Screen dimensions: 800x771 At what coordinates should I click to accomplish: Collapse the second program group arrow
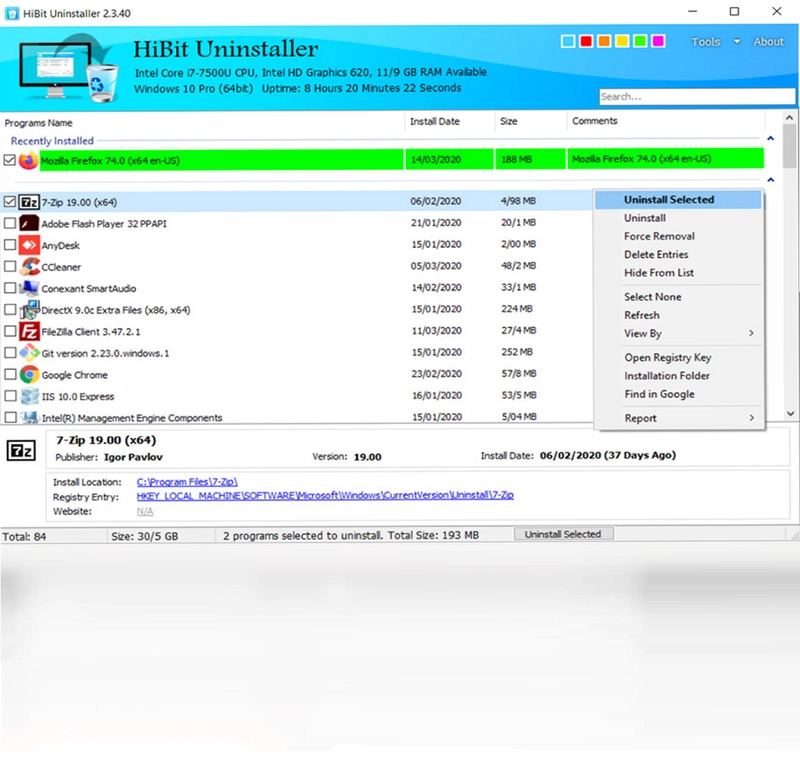(770, 180)
